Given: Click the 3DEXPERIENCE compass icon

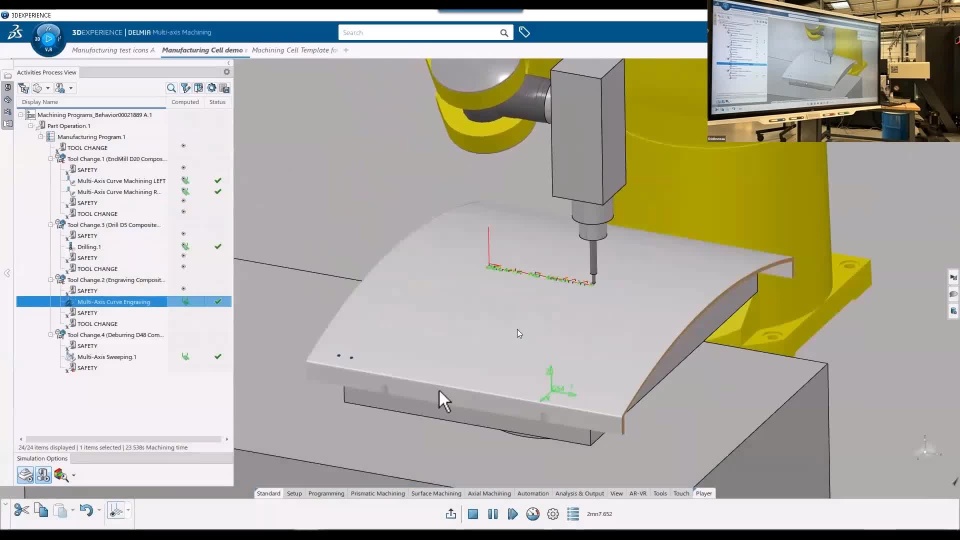Looking at the screenshot, I should [48, 39].
